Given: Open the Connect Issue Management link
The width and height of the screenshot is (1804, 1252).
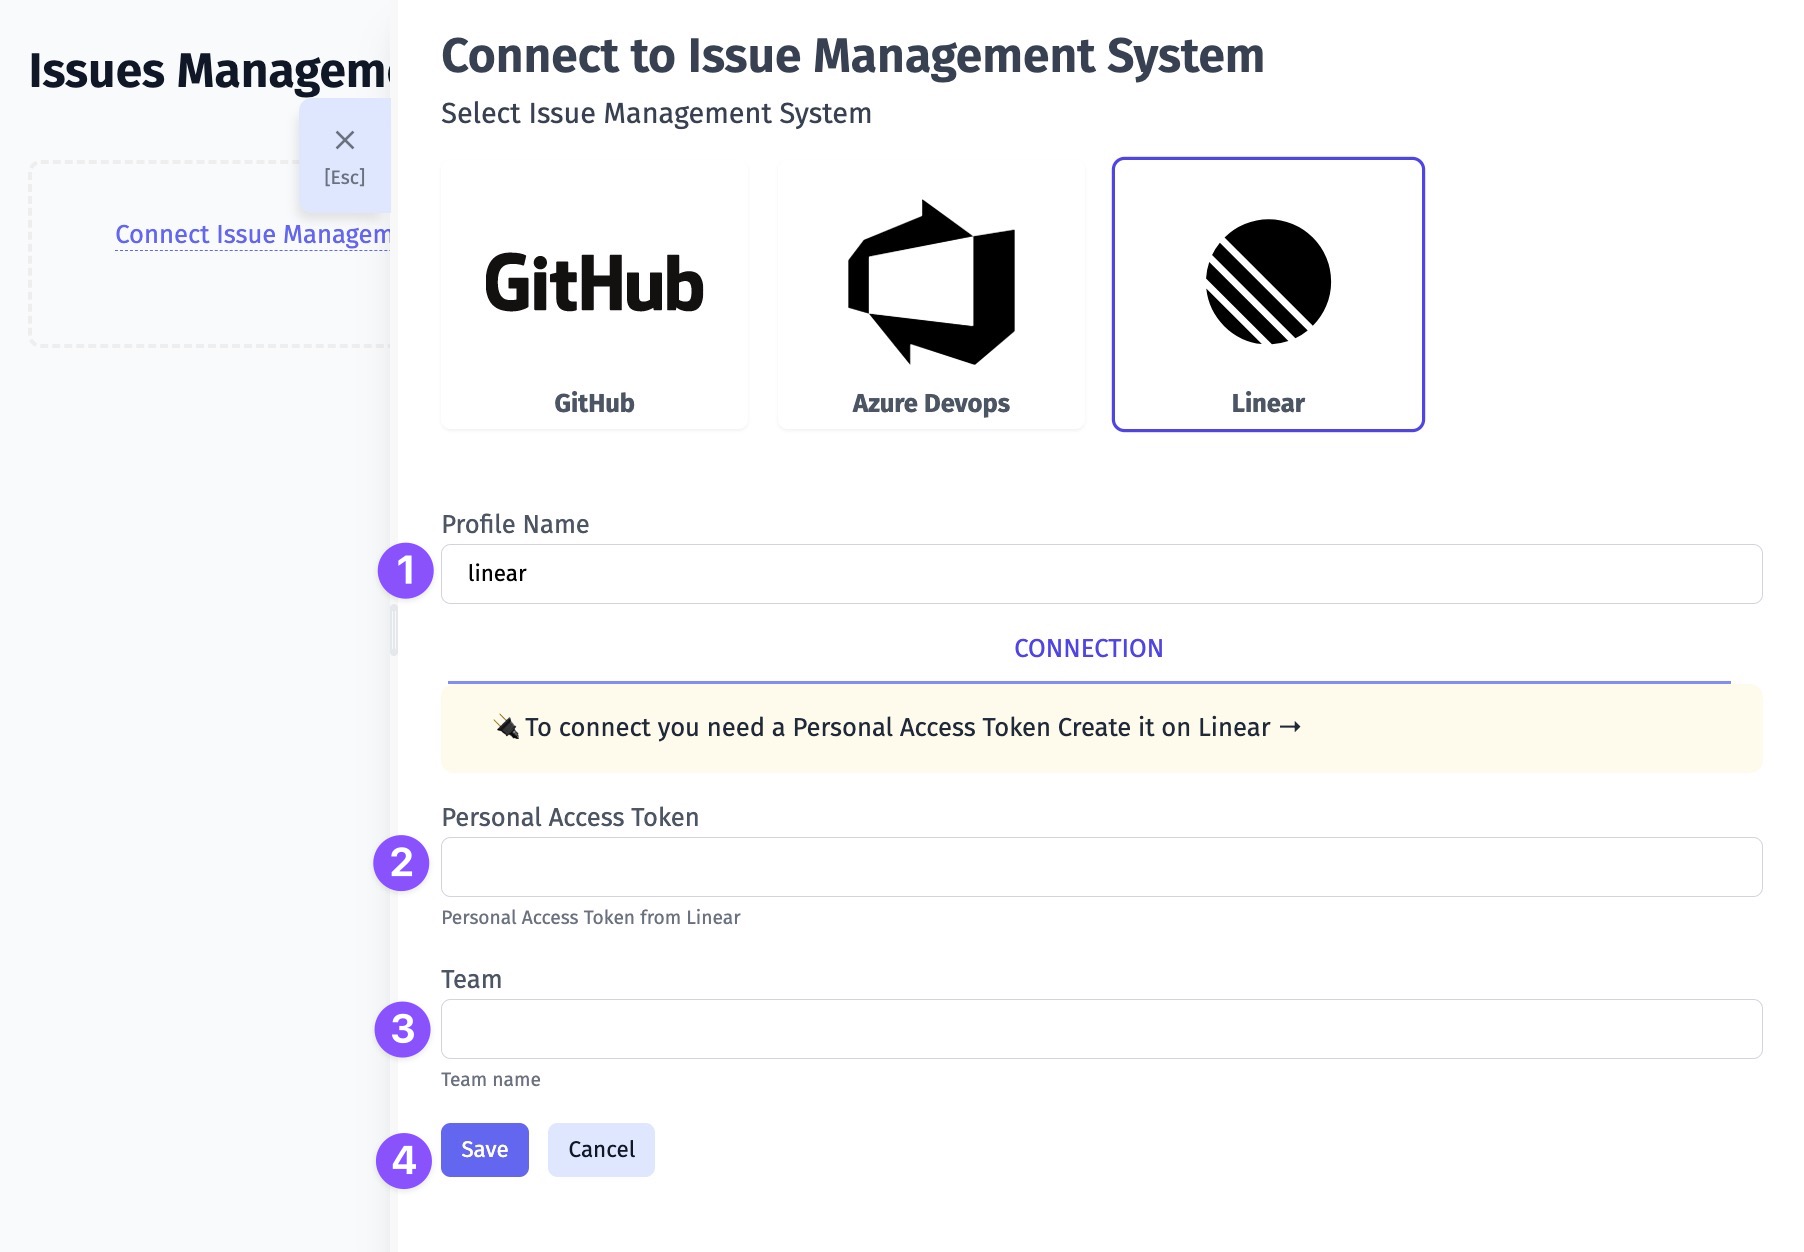Looking at the screenshot, I should click(252, 234).
